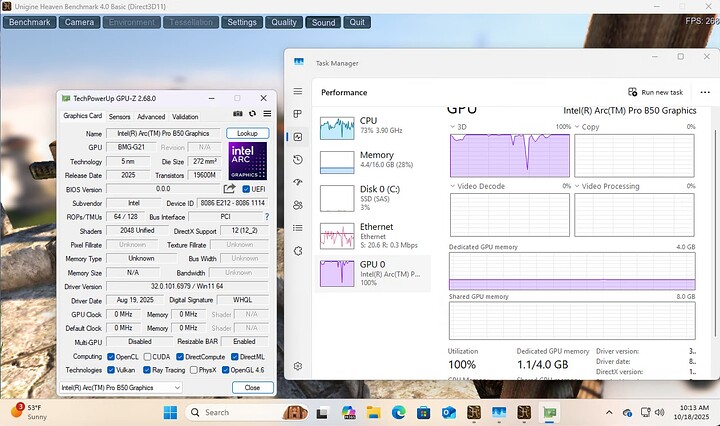Click Close button in GPU-Z
This screenshot has height=426, width=720.
[x=253, y=387]
